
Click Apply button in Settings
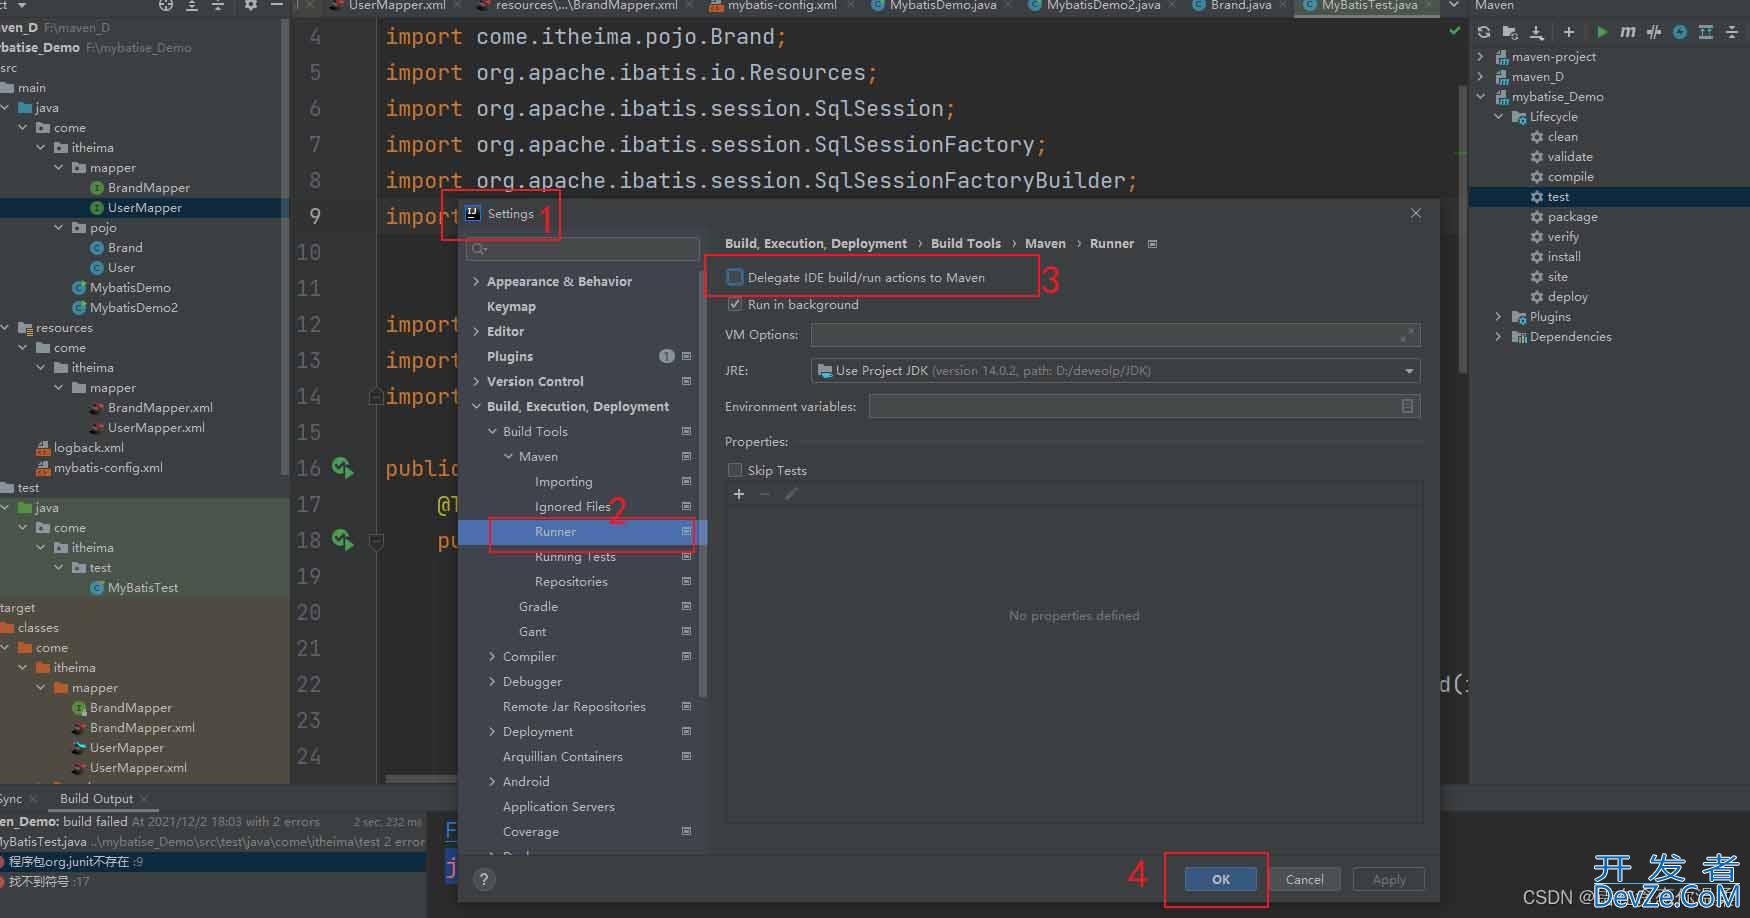(1389, 879)
